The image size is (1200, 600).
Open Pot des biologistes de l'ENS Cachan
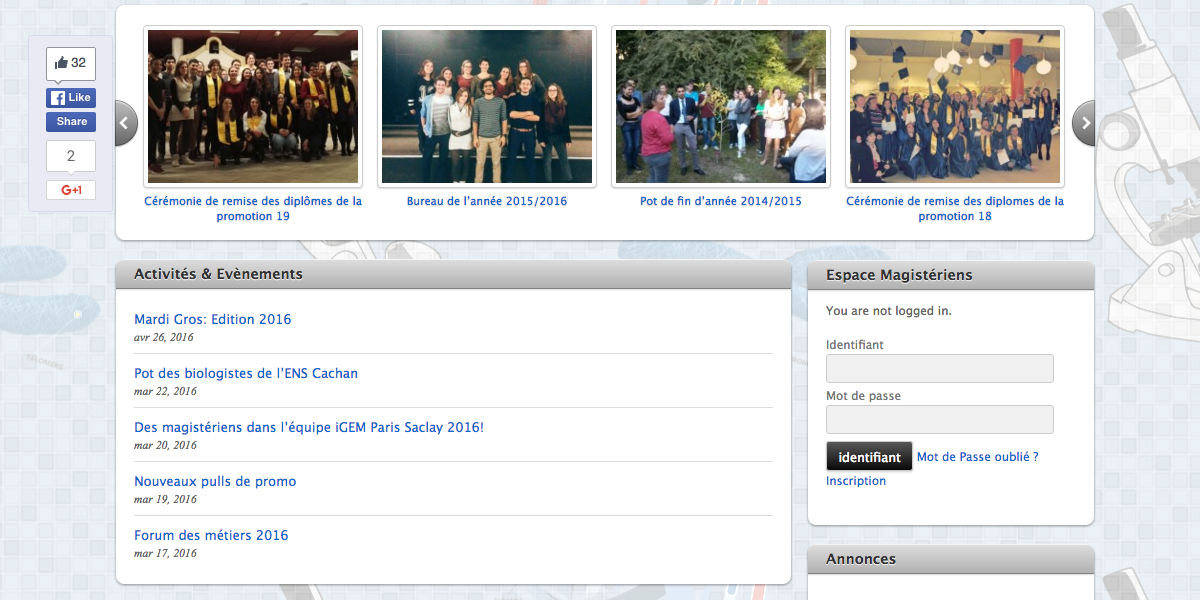(246, 374)
